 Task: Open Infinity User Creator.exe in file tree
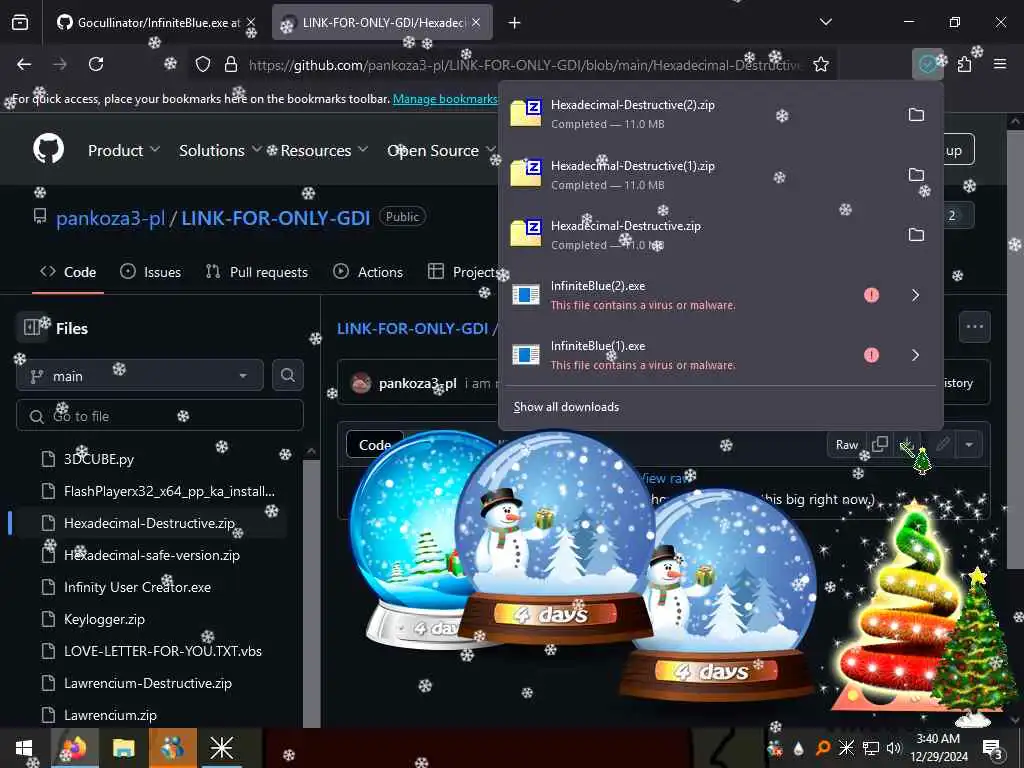[137, 587]
